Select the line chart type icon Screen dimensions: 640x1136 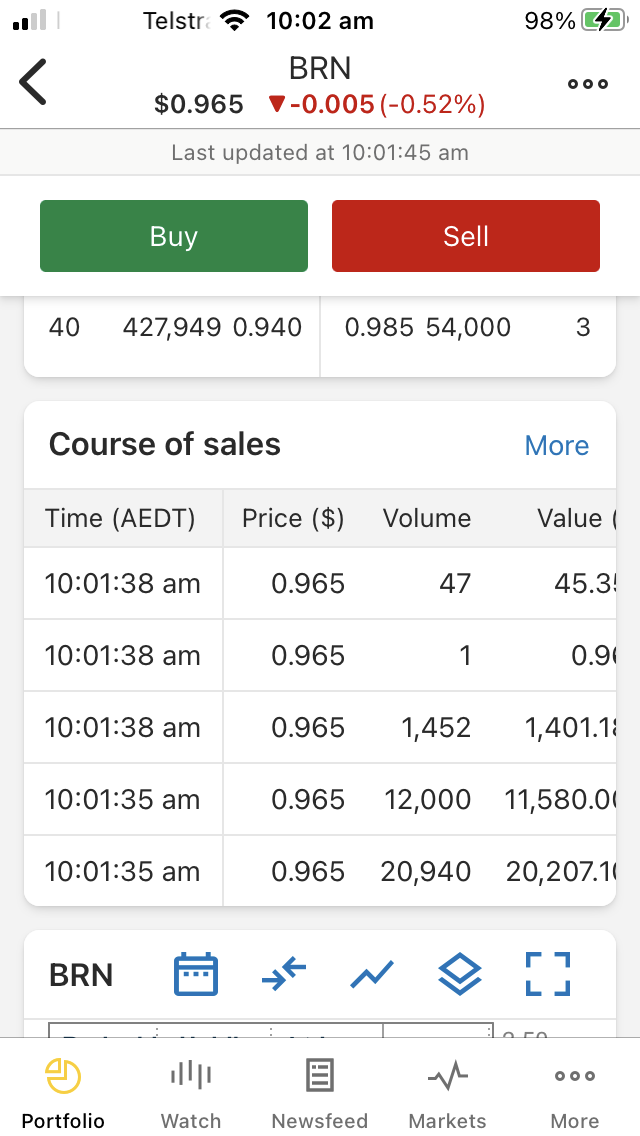(372, 974)
